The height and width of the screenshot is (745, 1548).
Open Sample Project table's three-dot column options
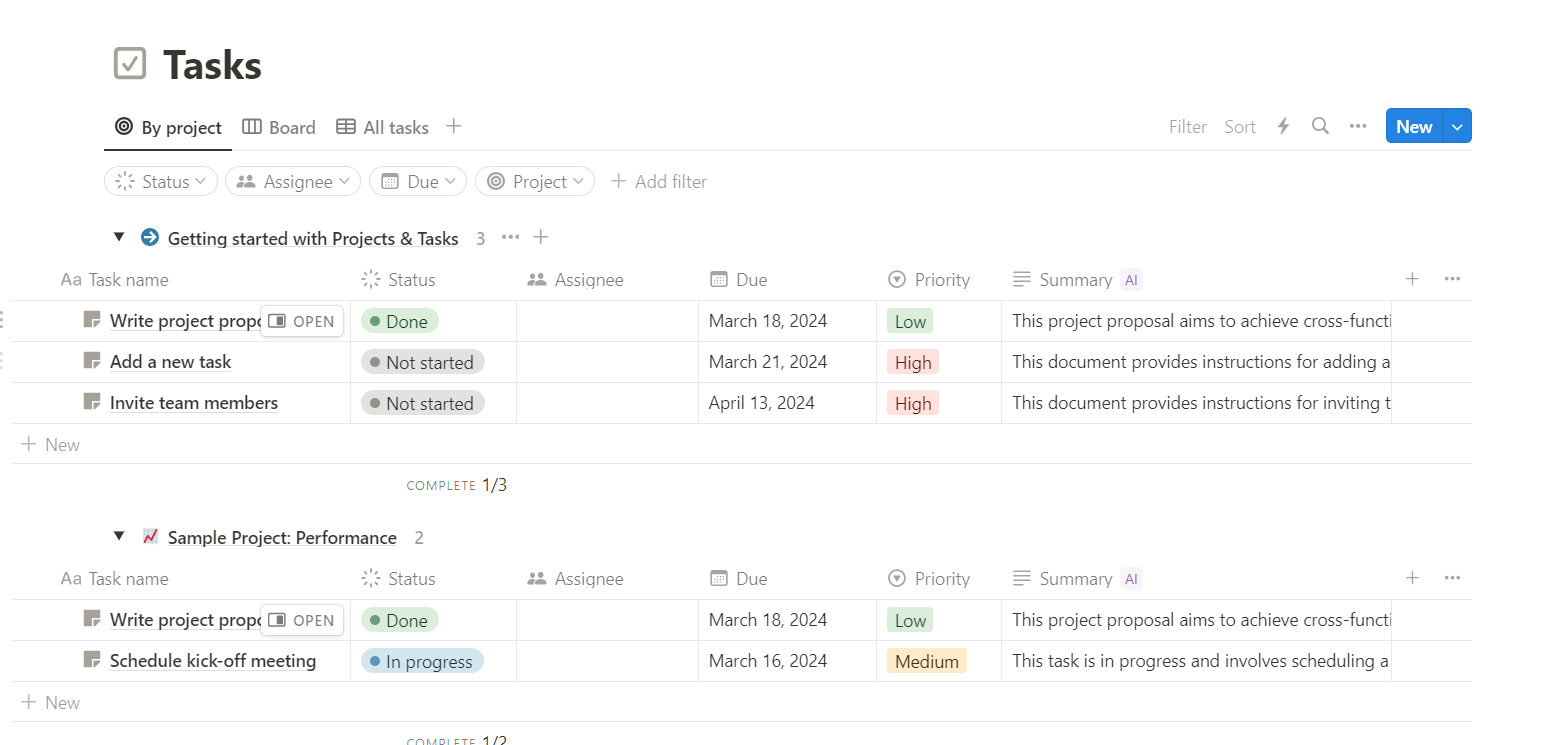pyautogui.click(x=1453, y=578)
